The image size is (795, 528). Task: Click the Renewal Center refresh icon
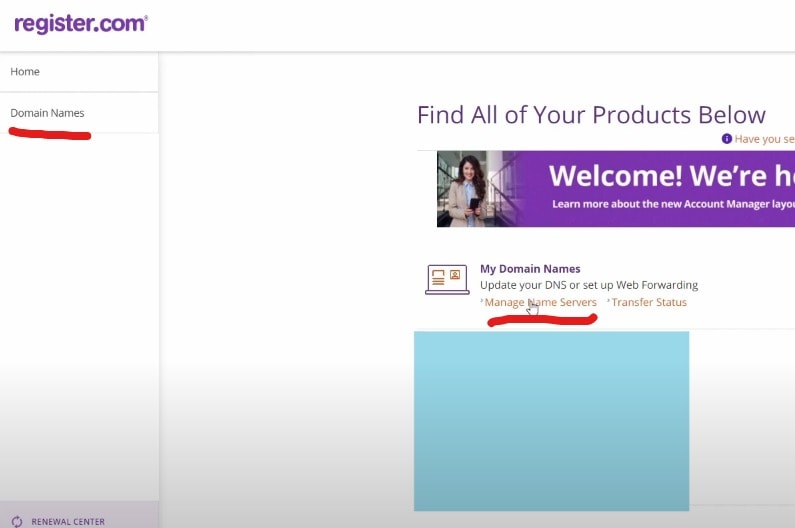(x=17, y=521)
